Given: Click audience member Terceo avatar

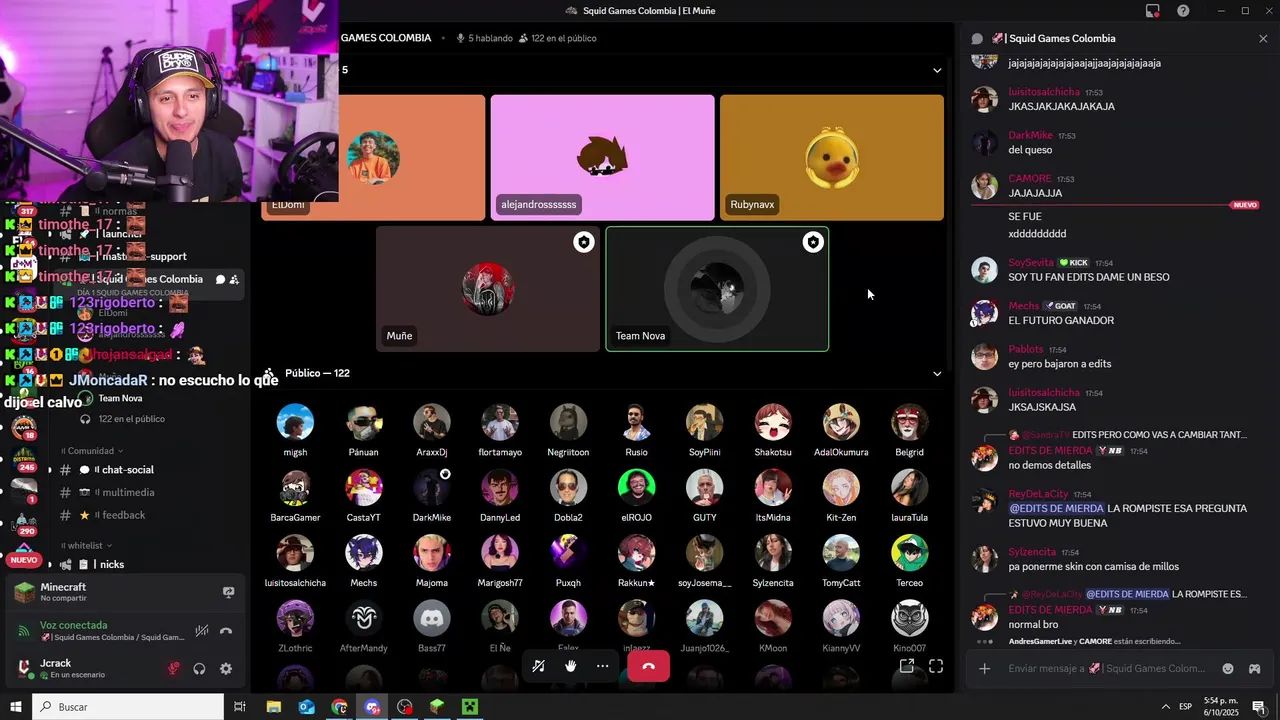Looking at the screenshot, I should coord(909,553).
